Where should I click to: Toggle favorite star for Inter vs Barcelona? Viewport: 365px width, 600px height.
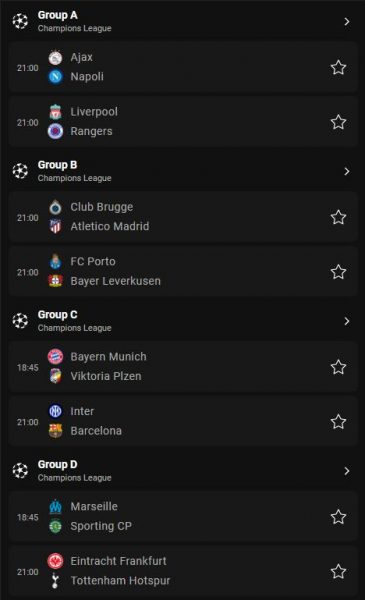[338, 422]
